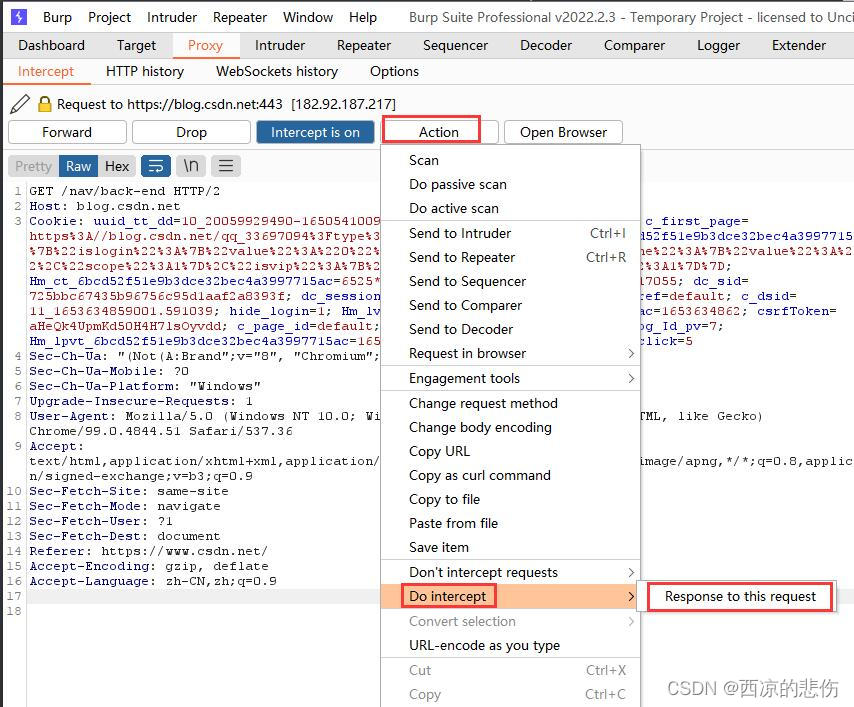
Task: Choose Send to Decoder
Action: pos(510,329)
